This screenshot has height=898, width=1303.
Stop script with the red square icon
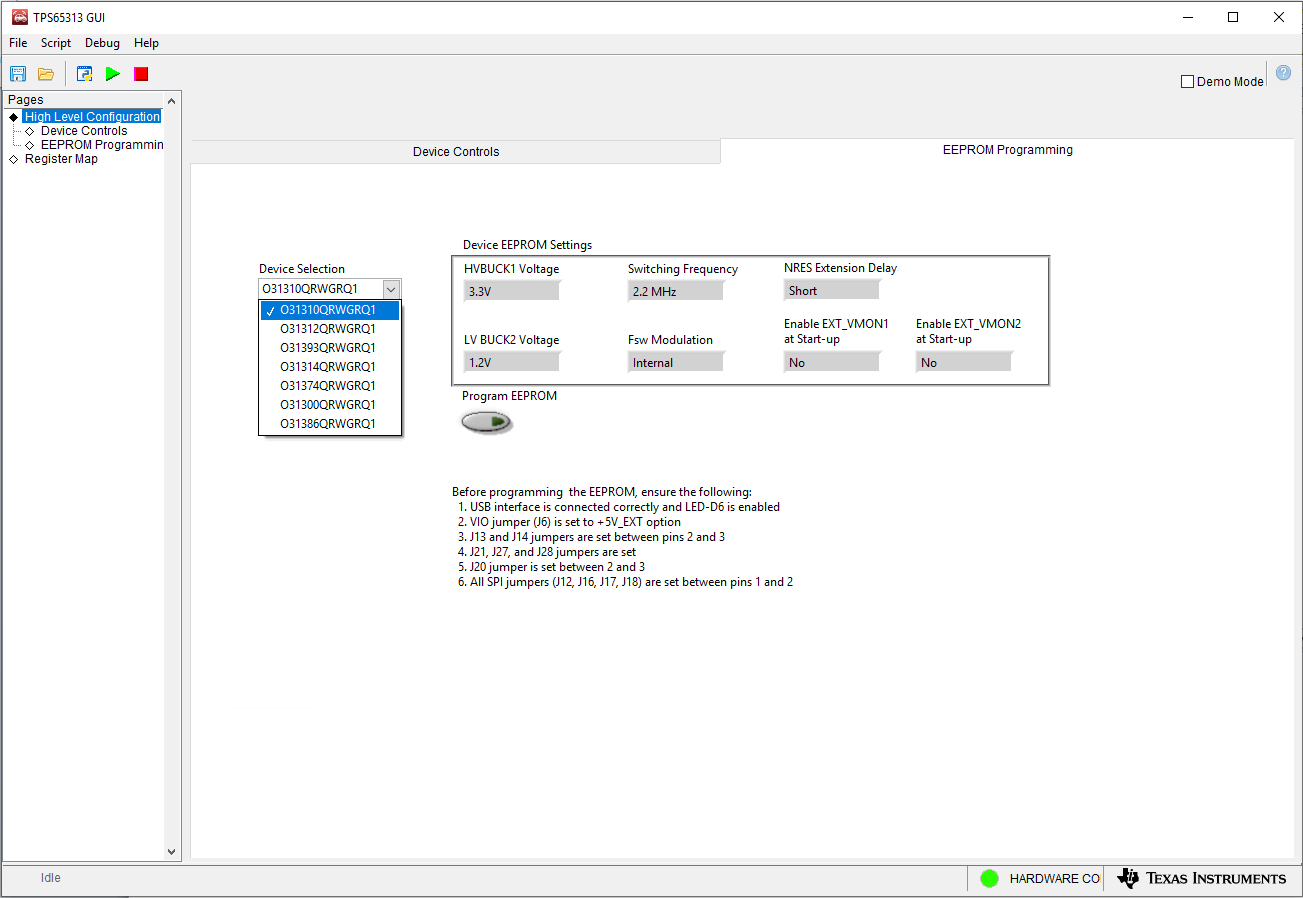(x=141, y=74)
